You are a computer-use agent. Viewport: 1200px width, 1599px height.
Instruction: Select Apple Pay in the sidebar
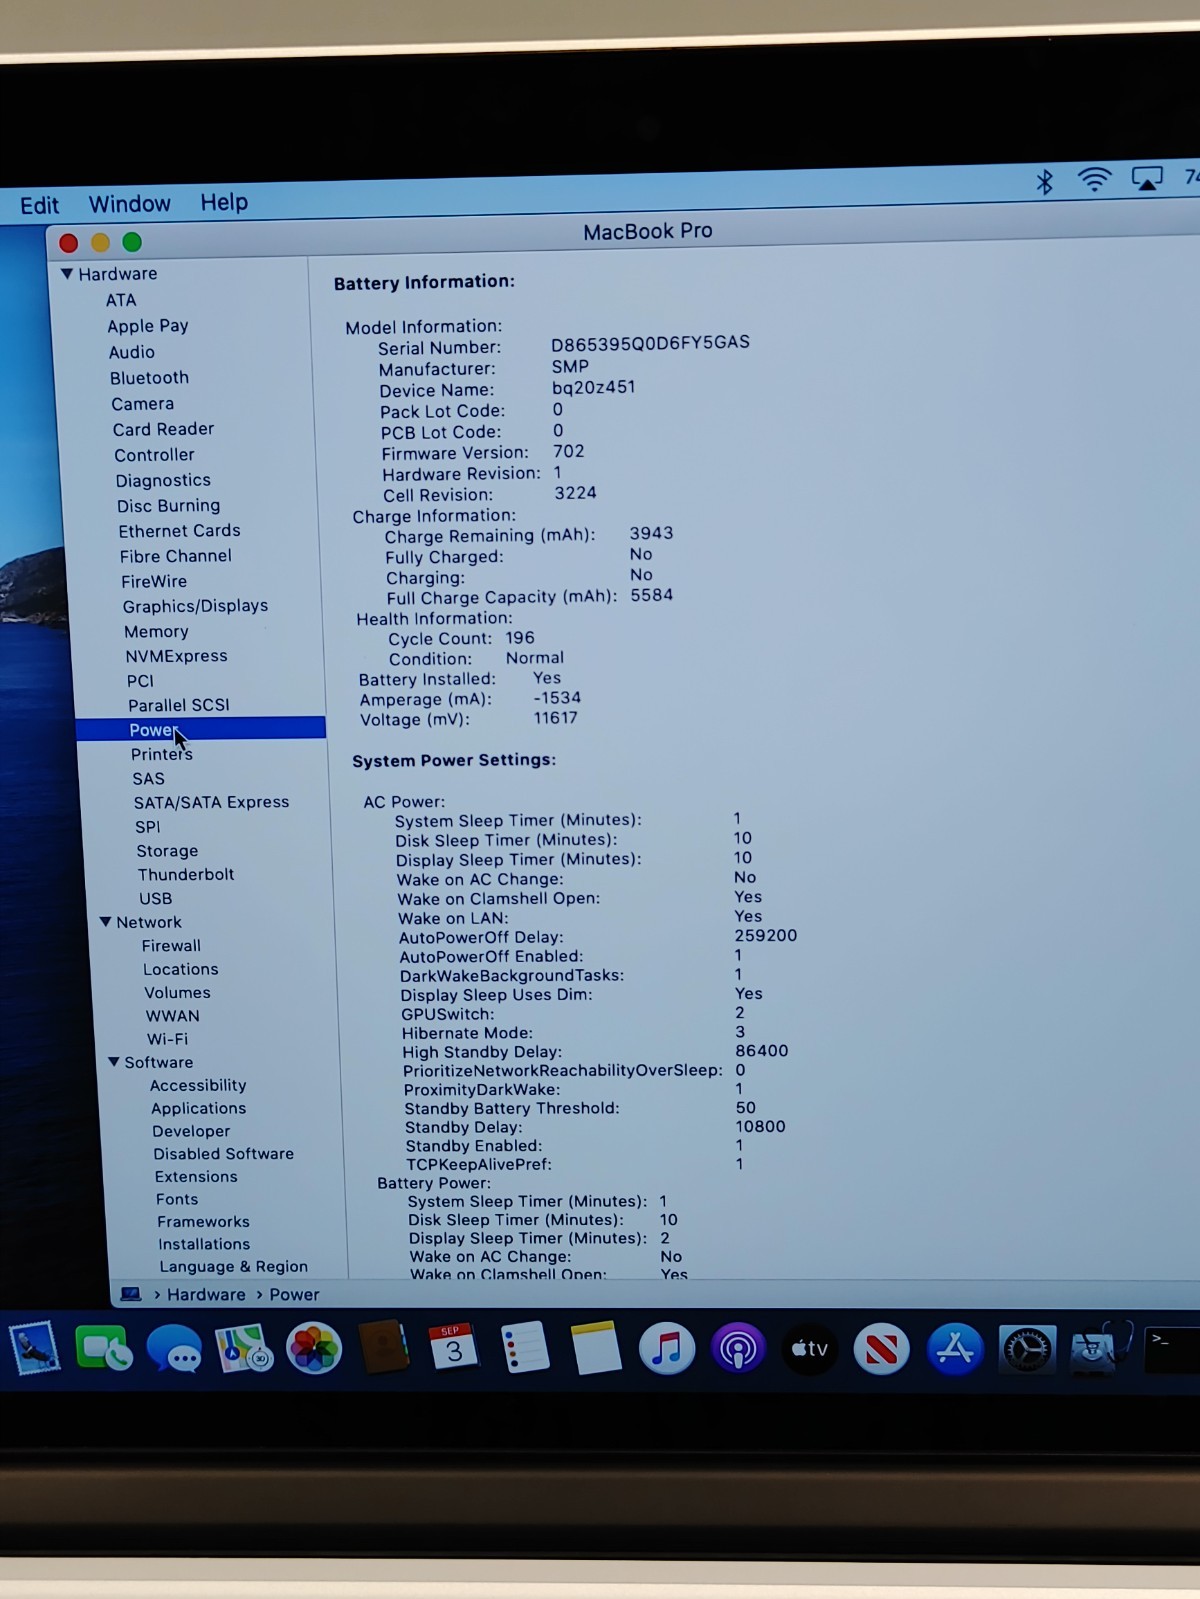pos(148,326)
